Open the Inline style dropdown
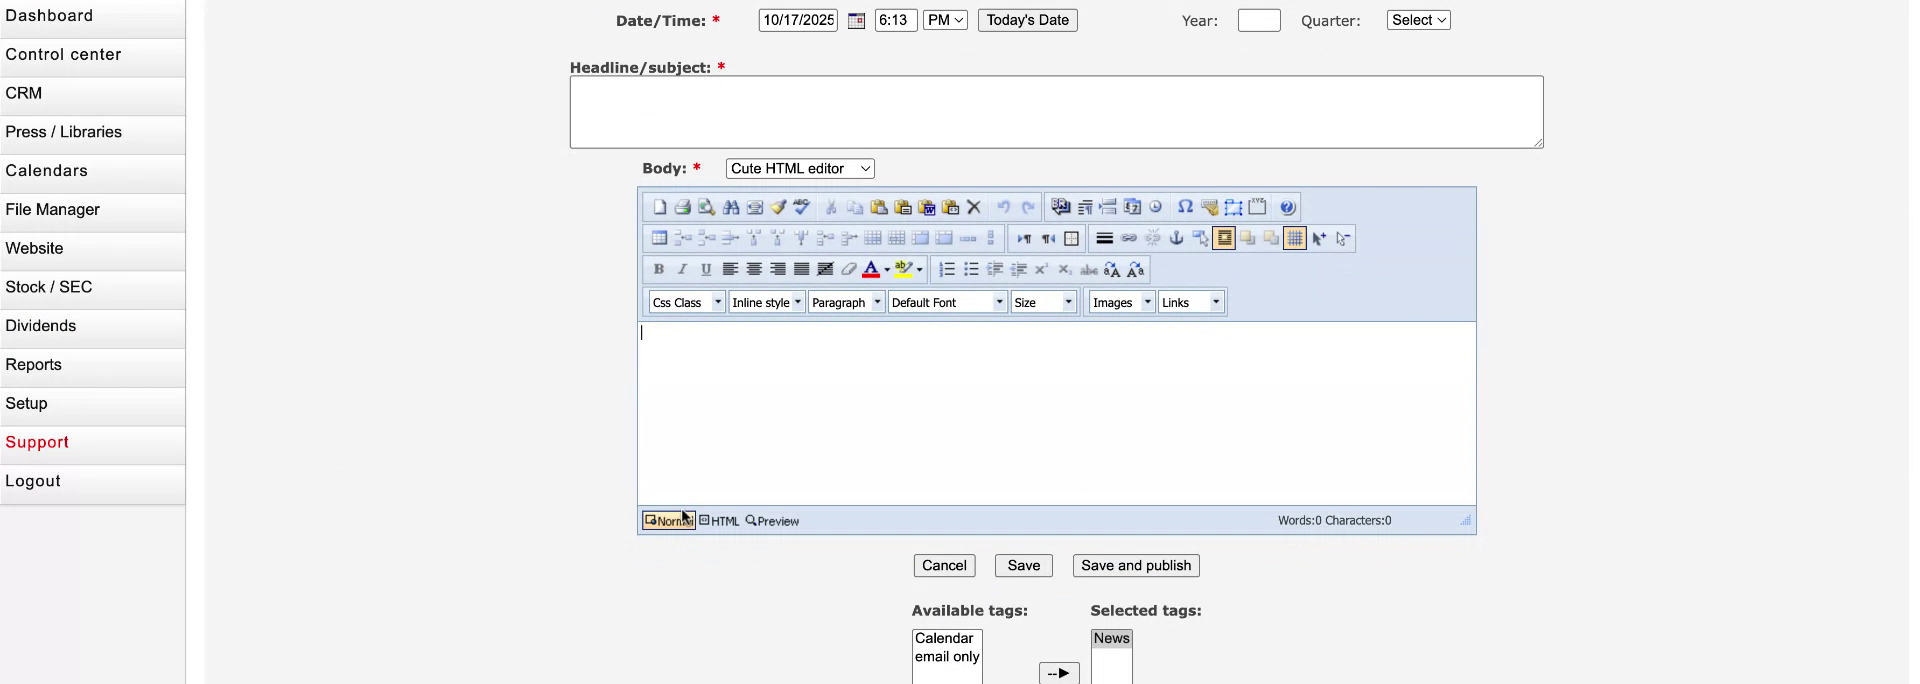This screenshot has width=1920, height=684. 767,302
